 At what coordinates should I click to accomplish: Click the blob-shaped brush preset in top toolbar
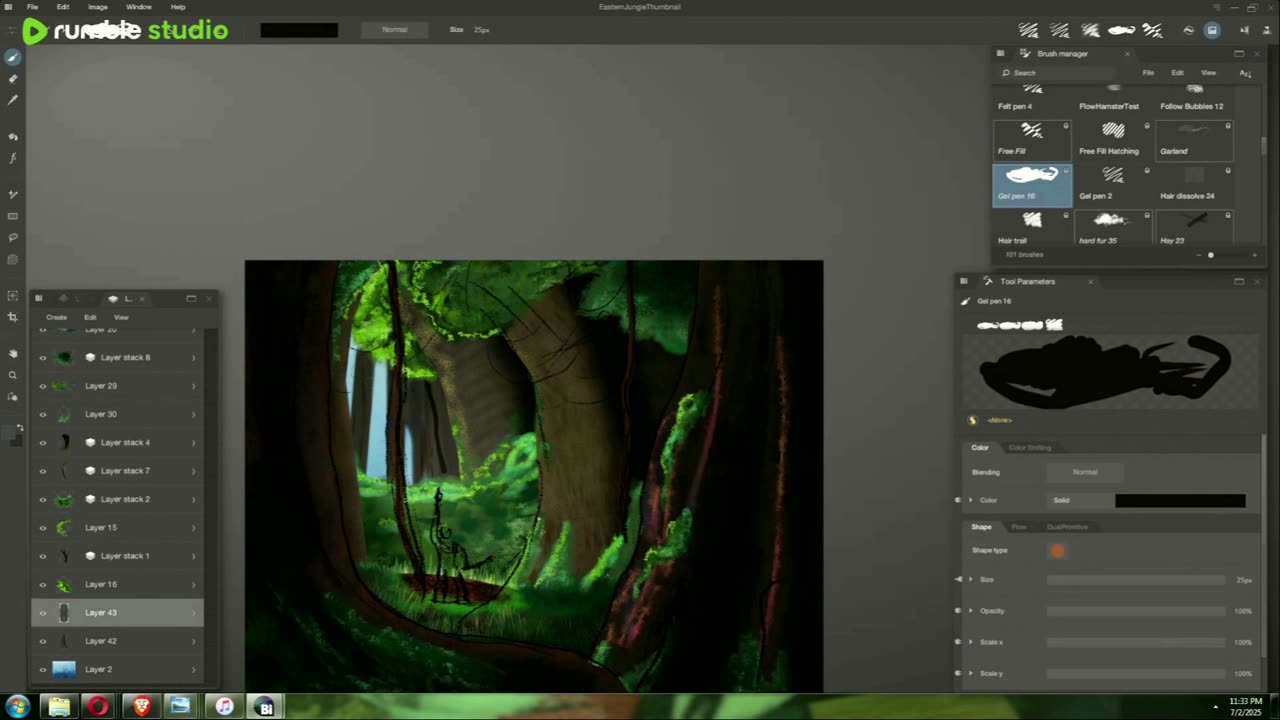(x=1122, y=30)
